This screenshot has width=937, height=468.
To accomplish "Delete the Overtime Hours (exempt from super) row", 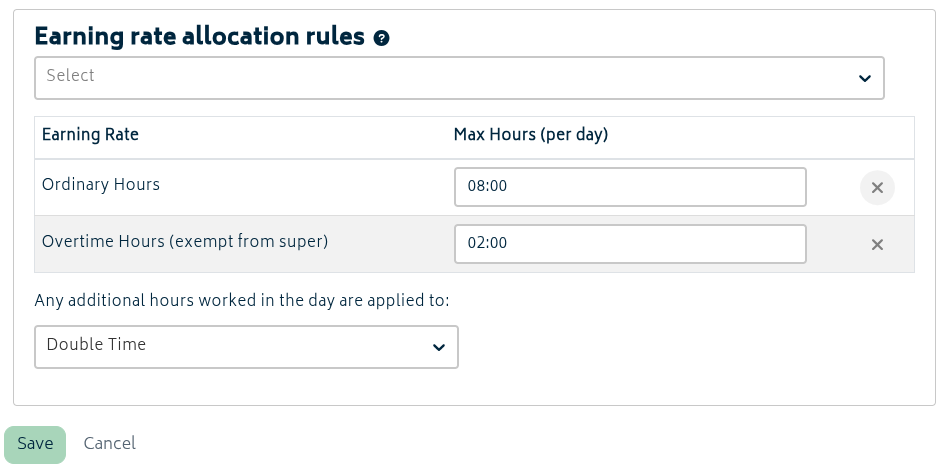I will (877, 244).
